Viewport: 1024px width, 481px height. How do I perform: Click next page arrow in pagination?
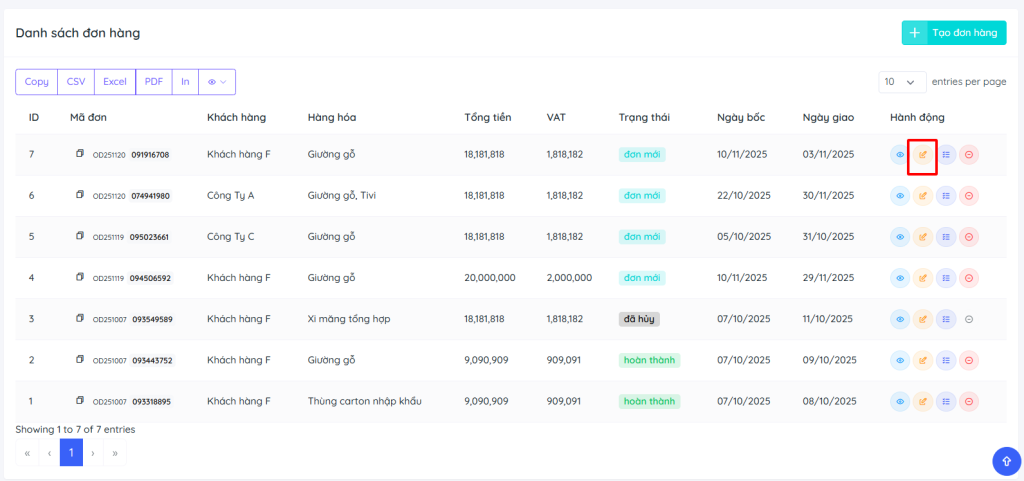[93, 453]
